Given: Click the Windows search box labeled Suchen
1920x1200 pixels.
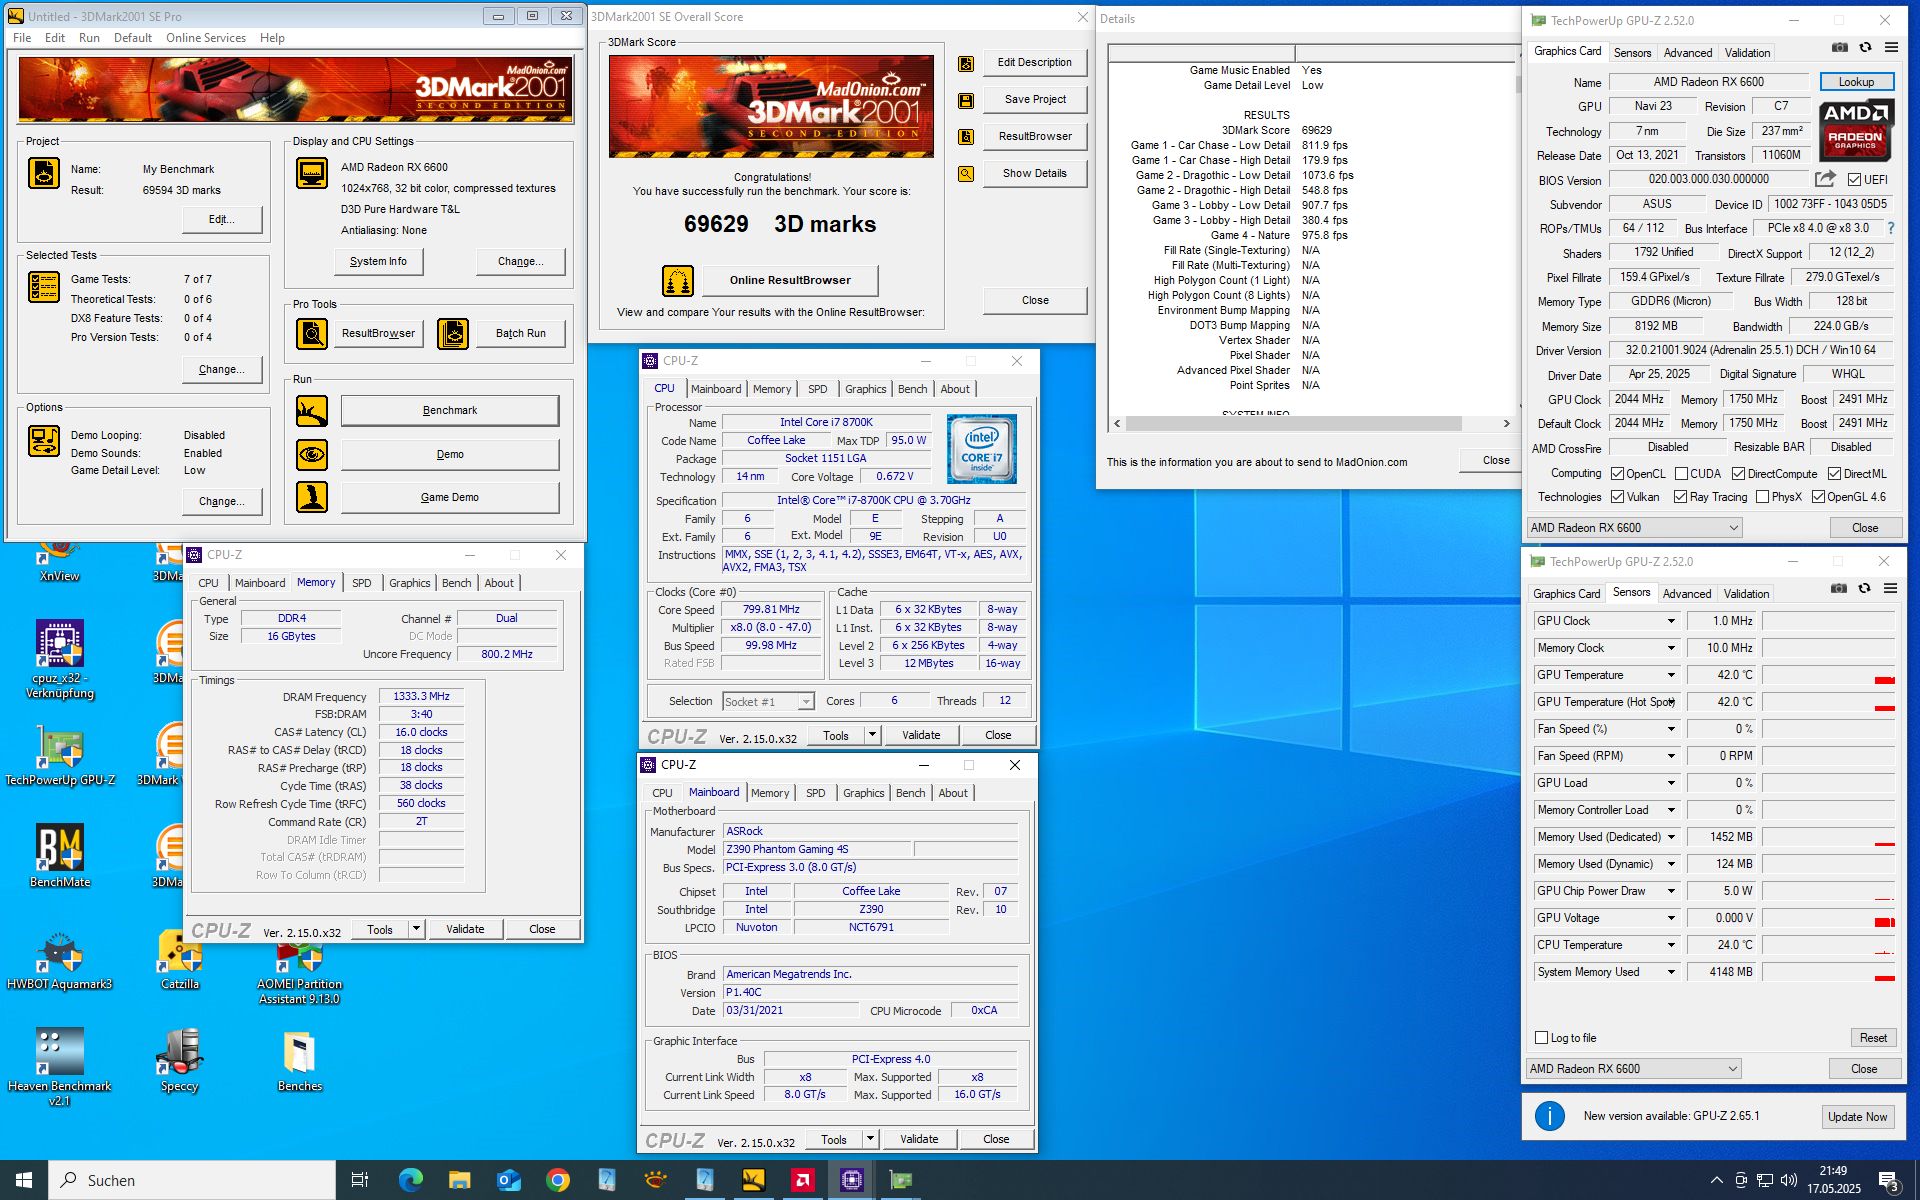Looking at the screenshot, I should tap(192, 1180).
